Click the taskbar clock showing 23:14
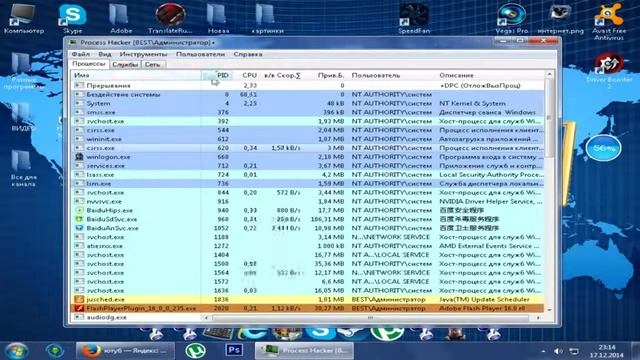The image size is (640, 360). (x=607, y=351)
